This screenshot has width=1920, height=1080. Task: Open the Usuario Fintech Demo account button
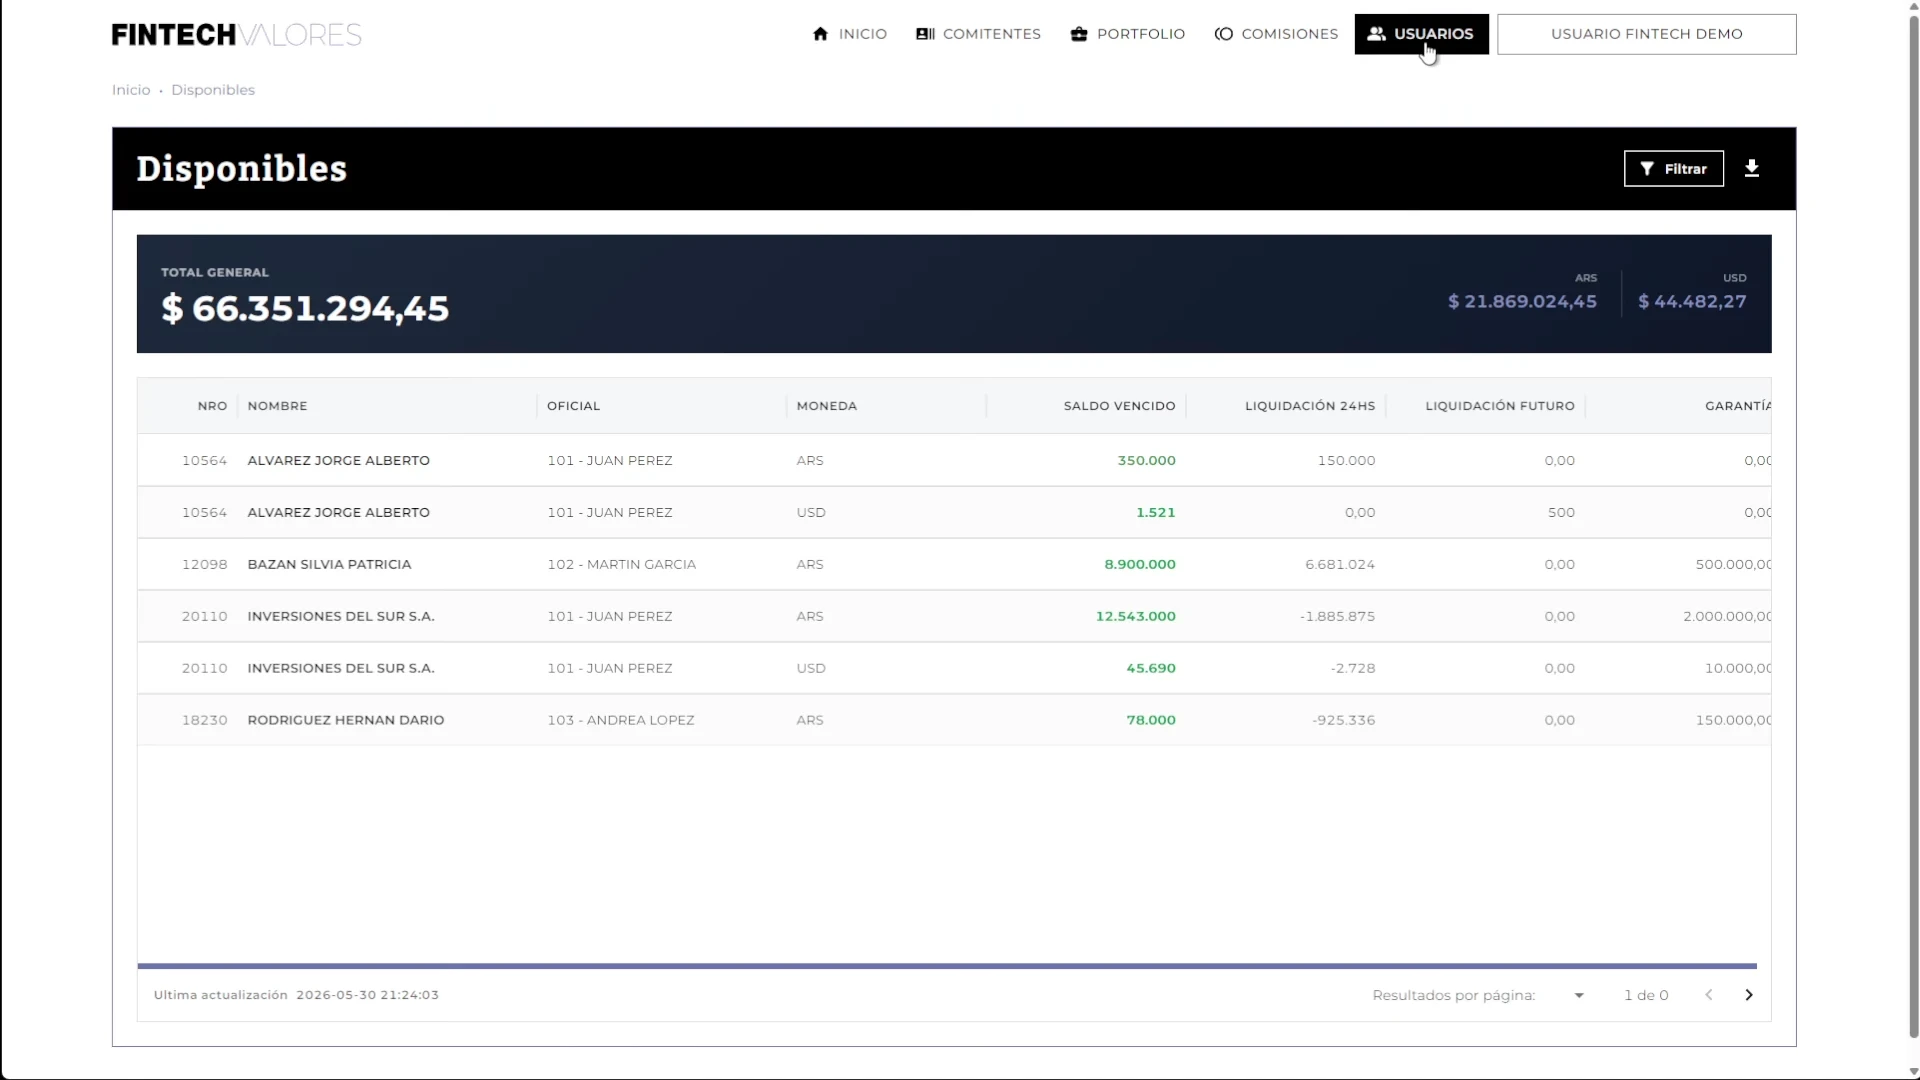[x=1646, y=34]
